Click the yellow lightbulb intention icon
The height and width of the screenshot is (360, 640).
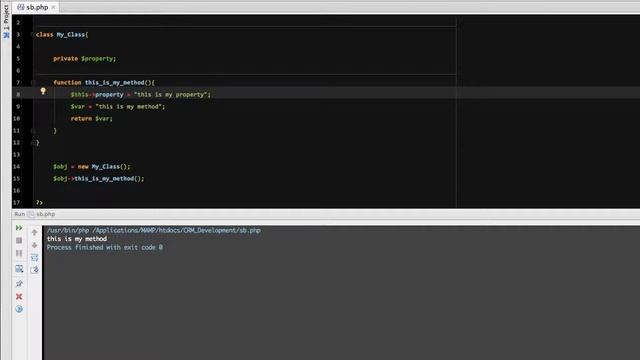click(43, 91)
